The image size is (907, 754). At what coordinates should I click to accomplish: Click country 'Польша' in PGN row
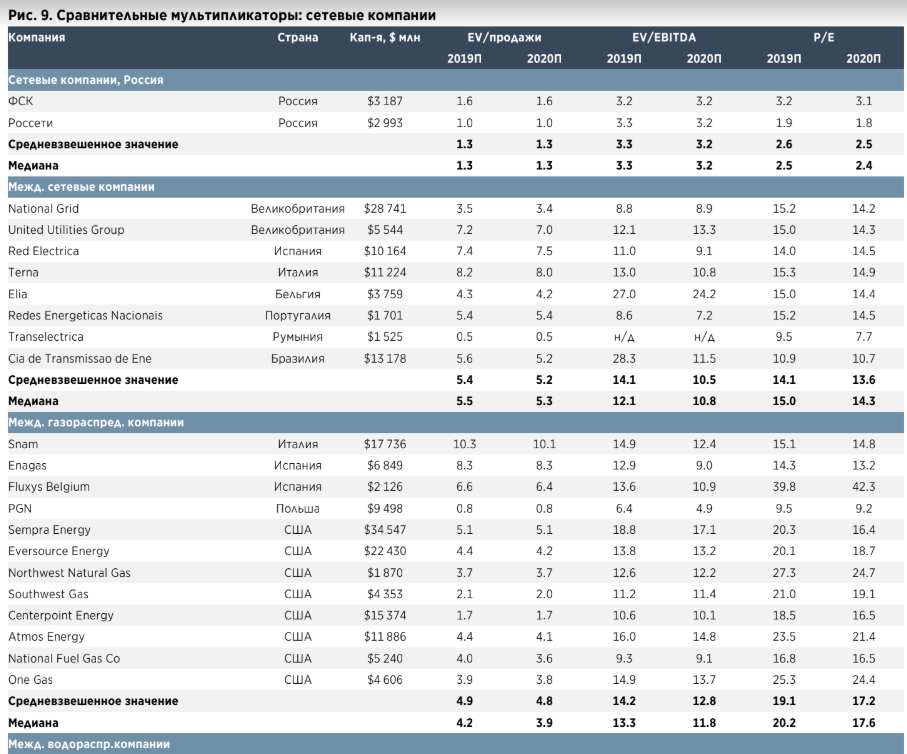[297, 508]
